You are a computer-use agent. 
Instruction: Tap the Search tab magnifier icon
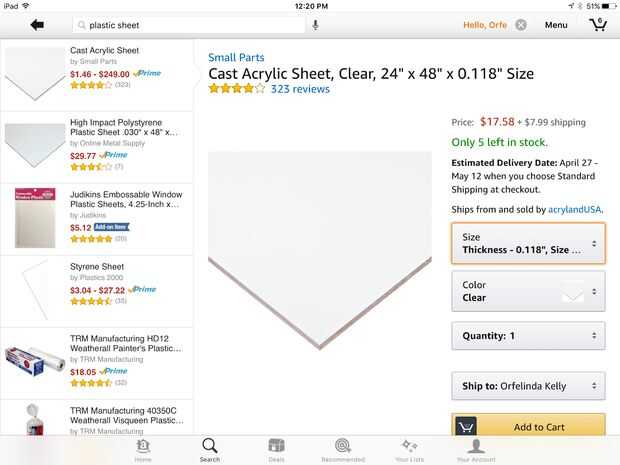pyautogui.click(x=209, y=449)
